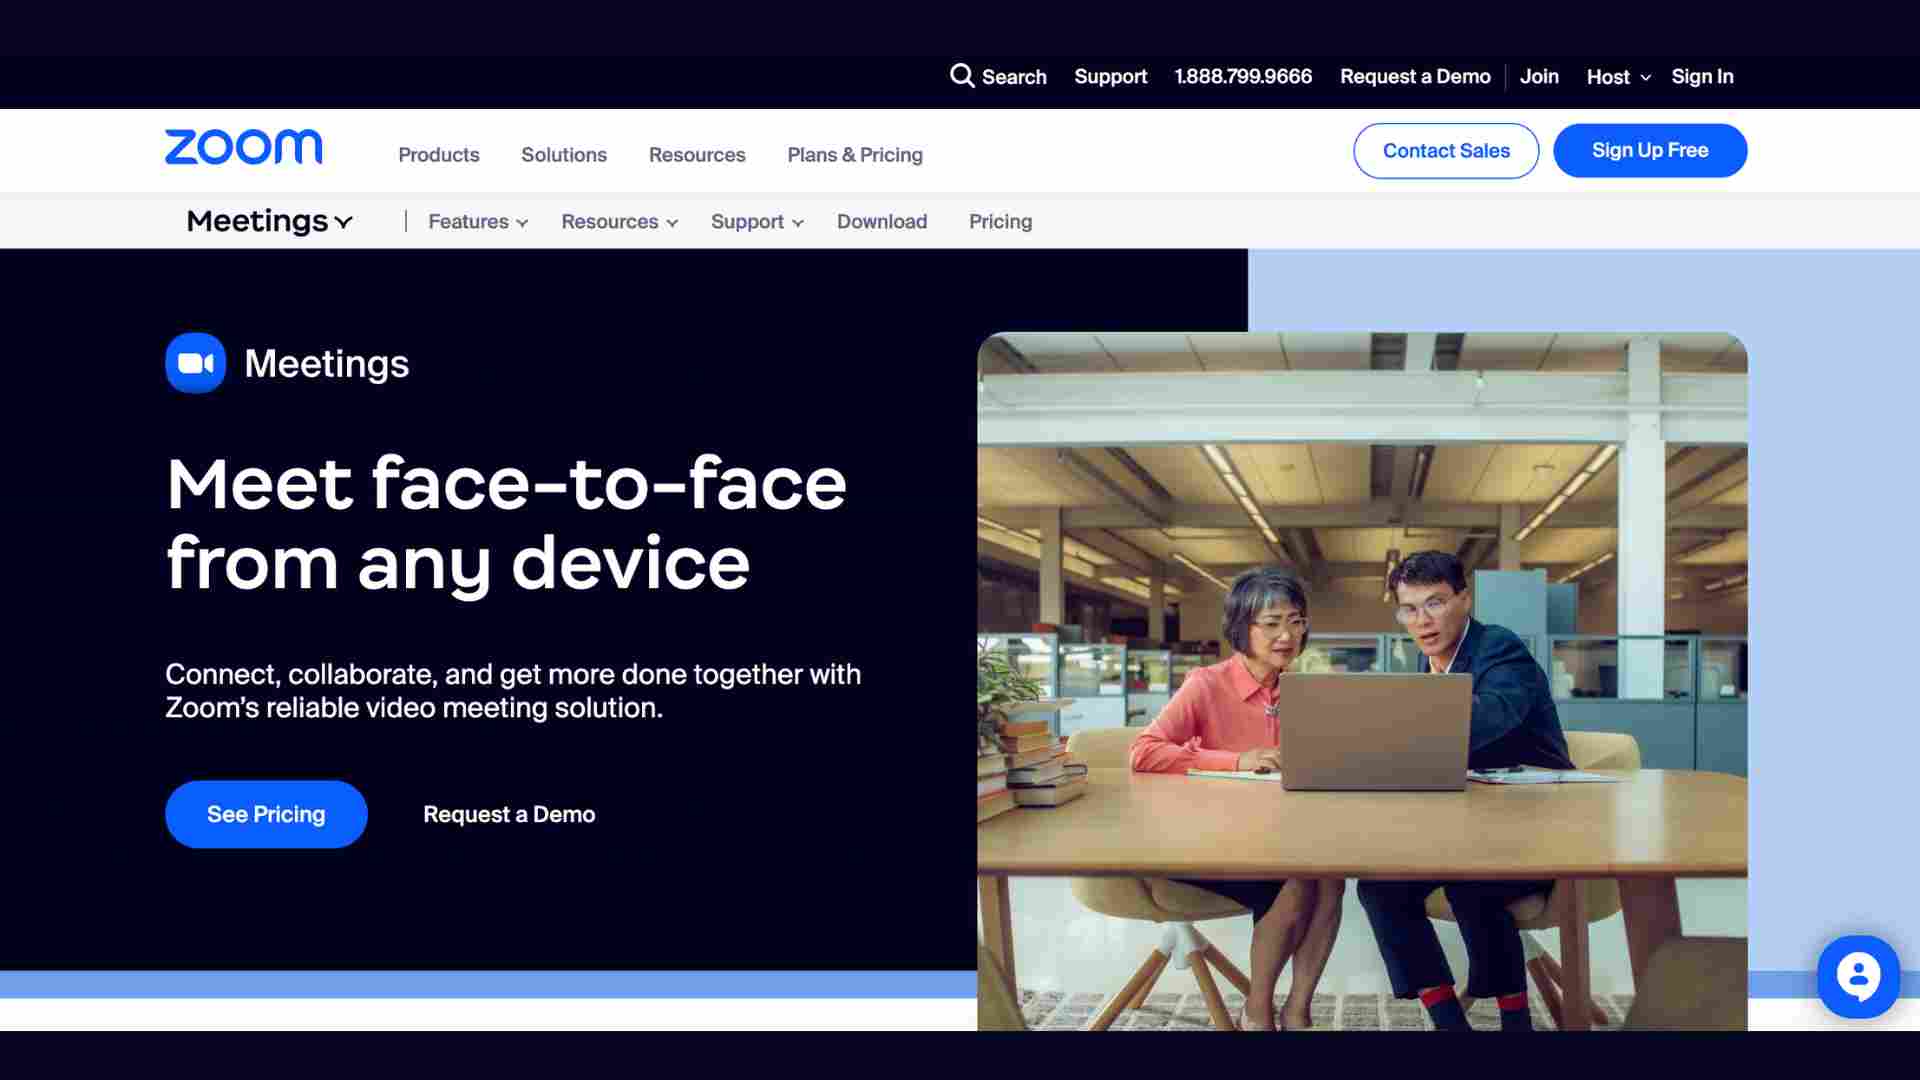Go to Plans & Pricing
This screenshot has height=1080, width=1920.
point(854,155)
